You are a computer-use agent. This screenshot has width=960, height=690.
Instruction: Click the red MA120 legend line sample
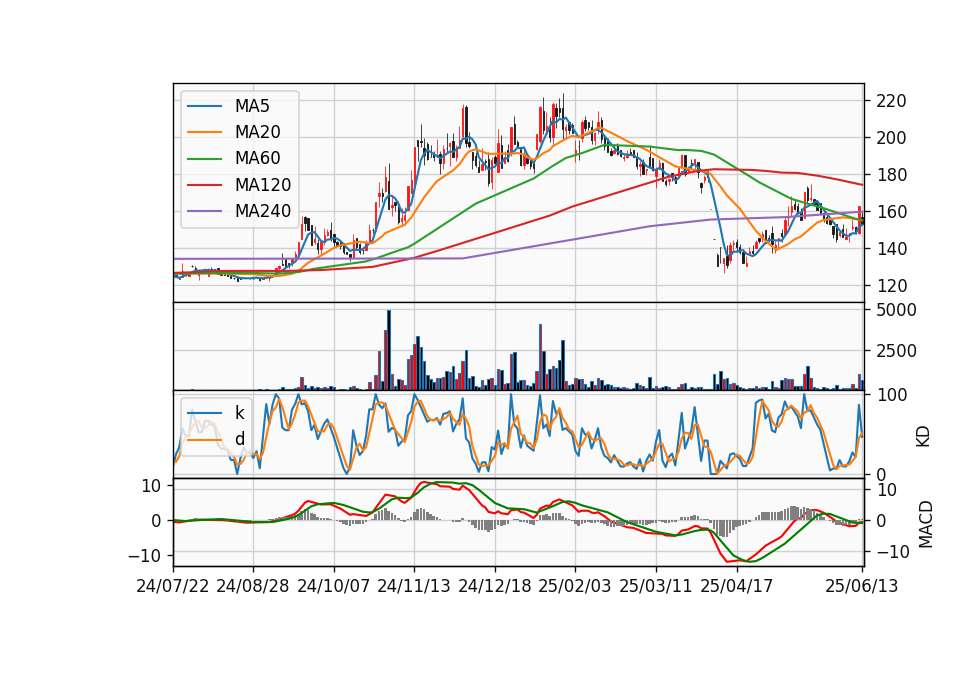204,185
